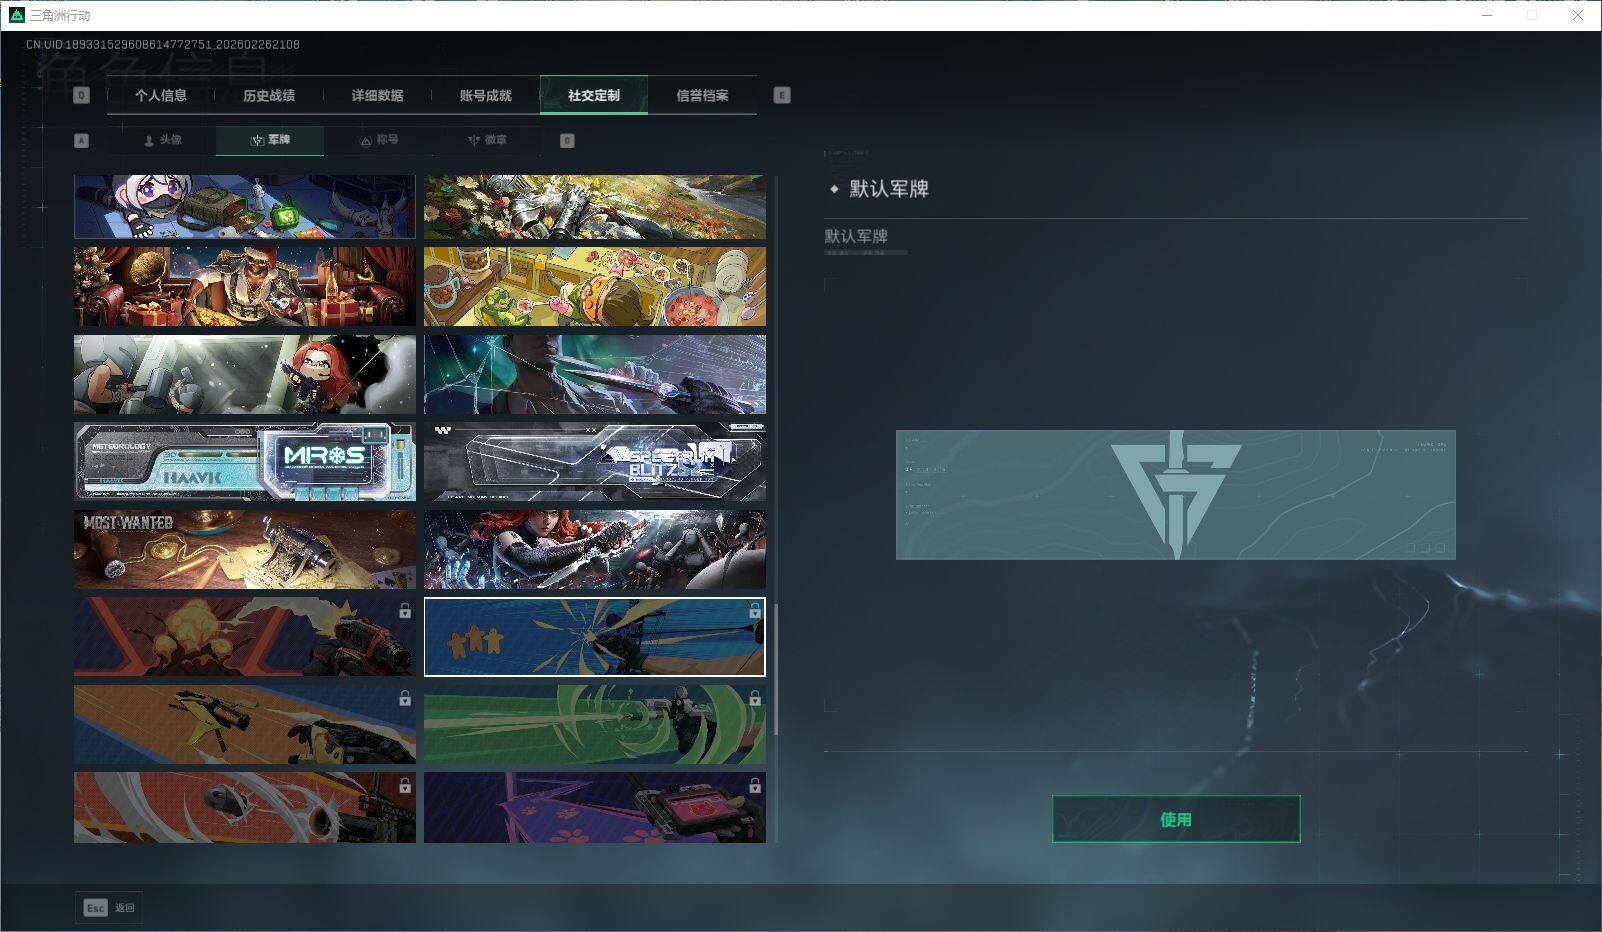Select the masked chibi character dog tag

pos(245,207)
